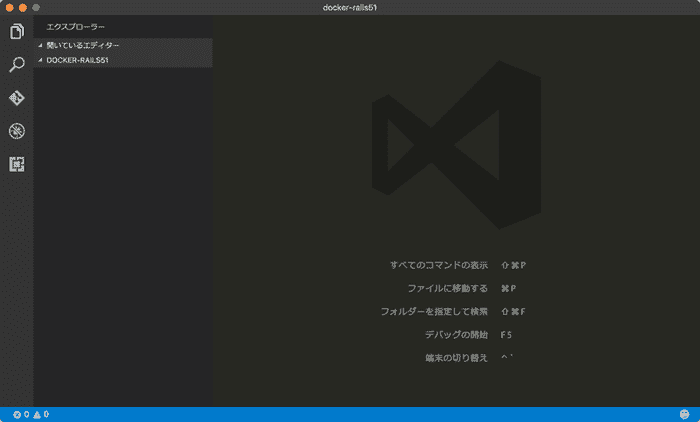Collapse the 開いているエディター section arrow
The width and height of the screenshot is (700, 422).
40,45
